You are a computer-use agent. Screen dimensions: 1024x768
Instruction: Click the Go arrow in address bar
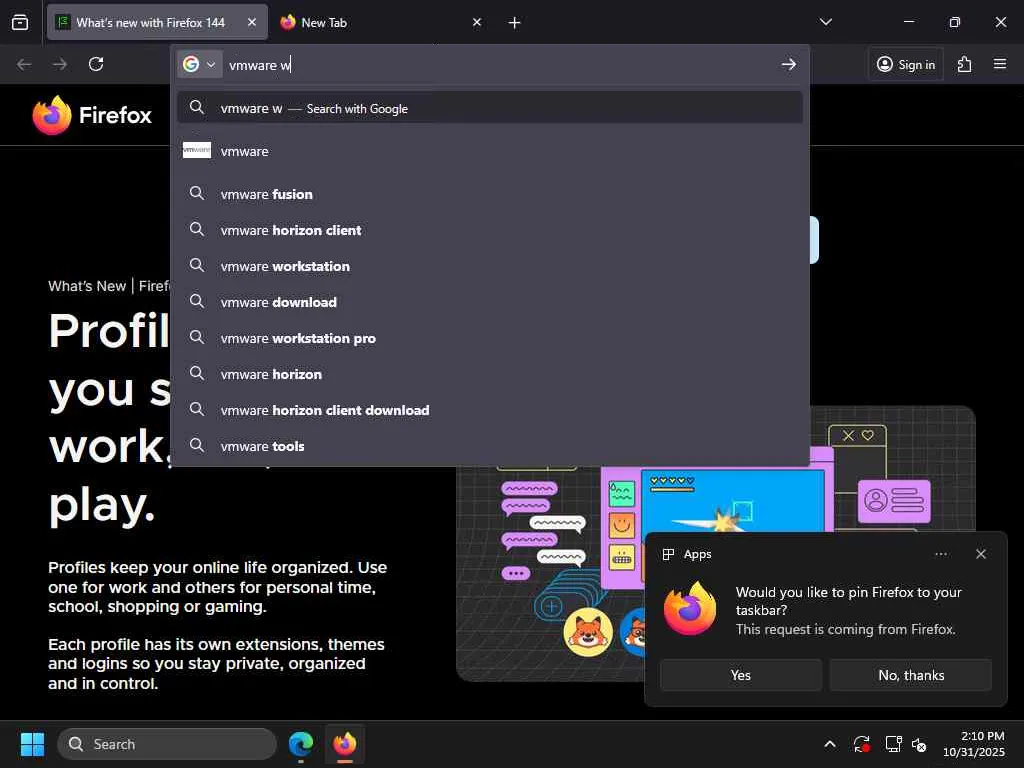789,64
